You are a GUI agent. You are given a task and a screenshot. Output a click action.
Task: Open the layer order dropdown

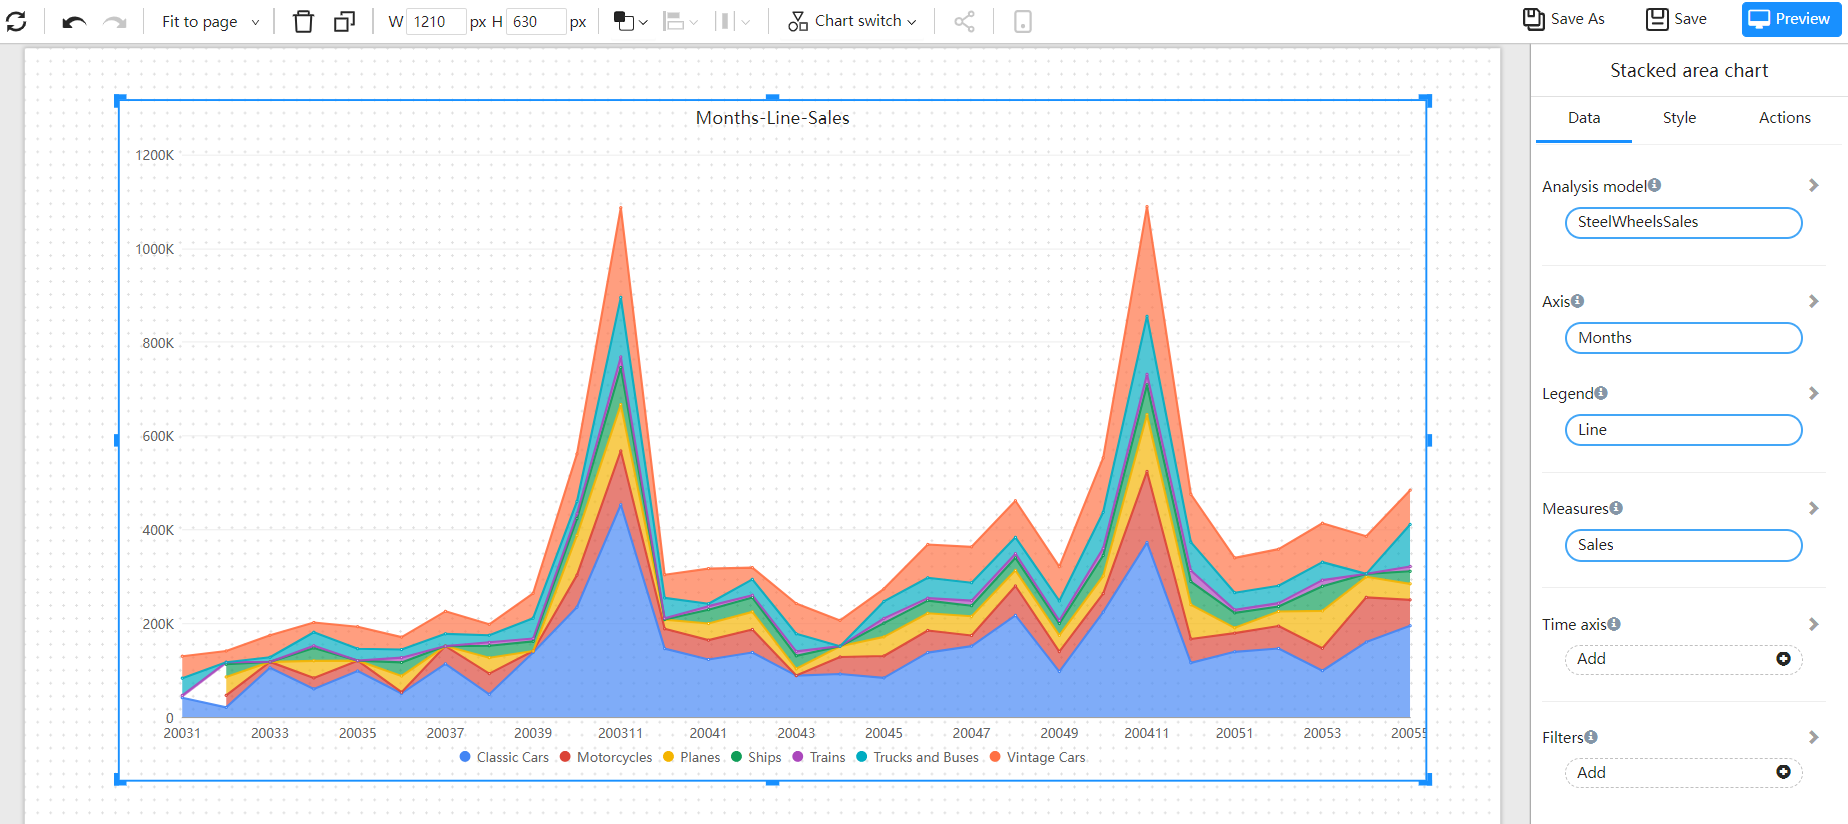pyautogui.click(x=630, y=21)
